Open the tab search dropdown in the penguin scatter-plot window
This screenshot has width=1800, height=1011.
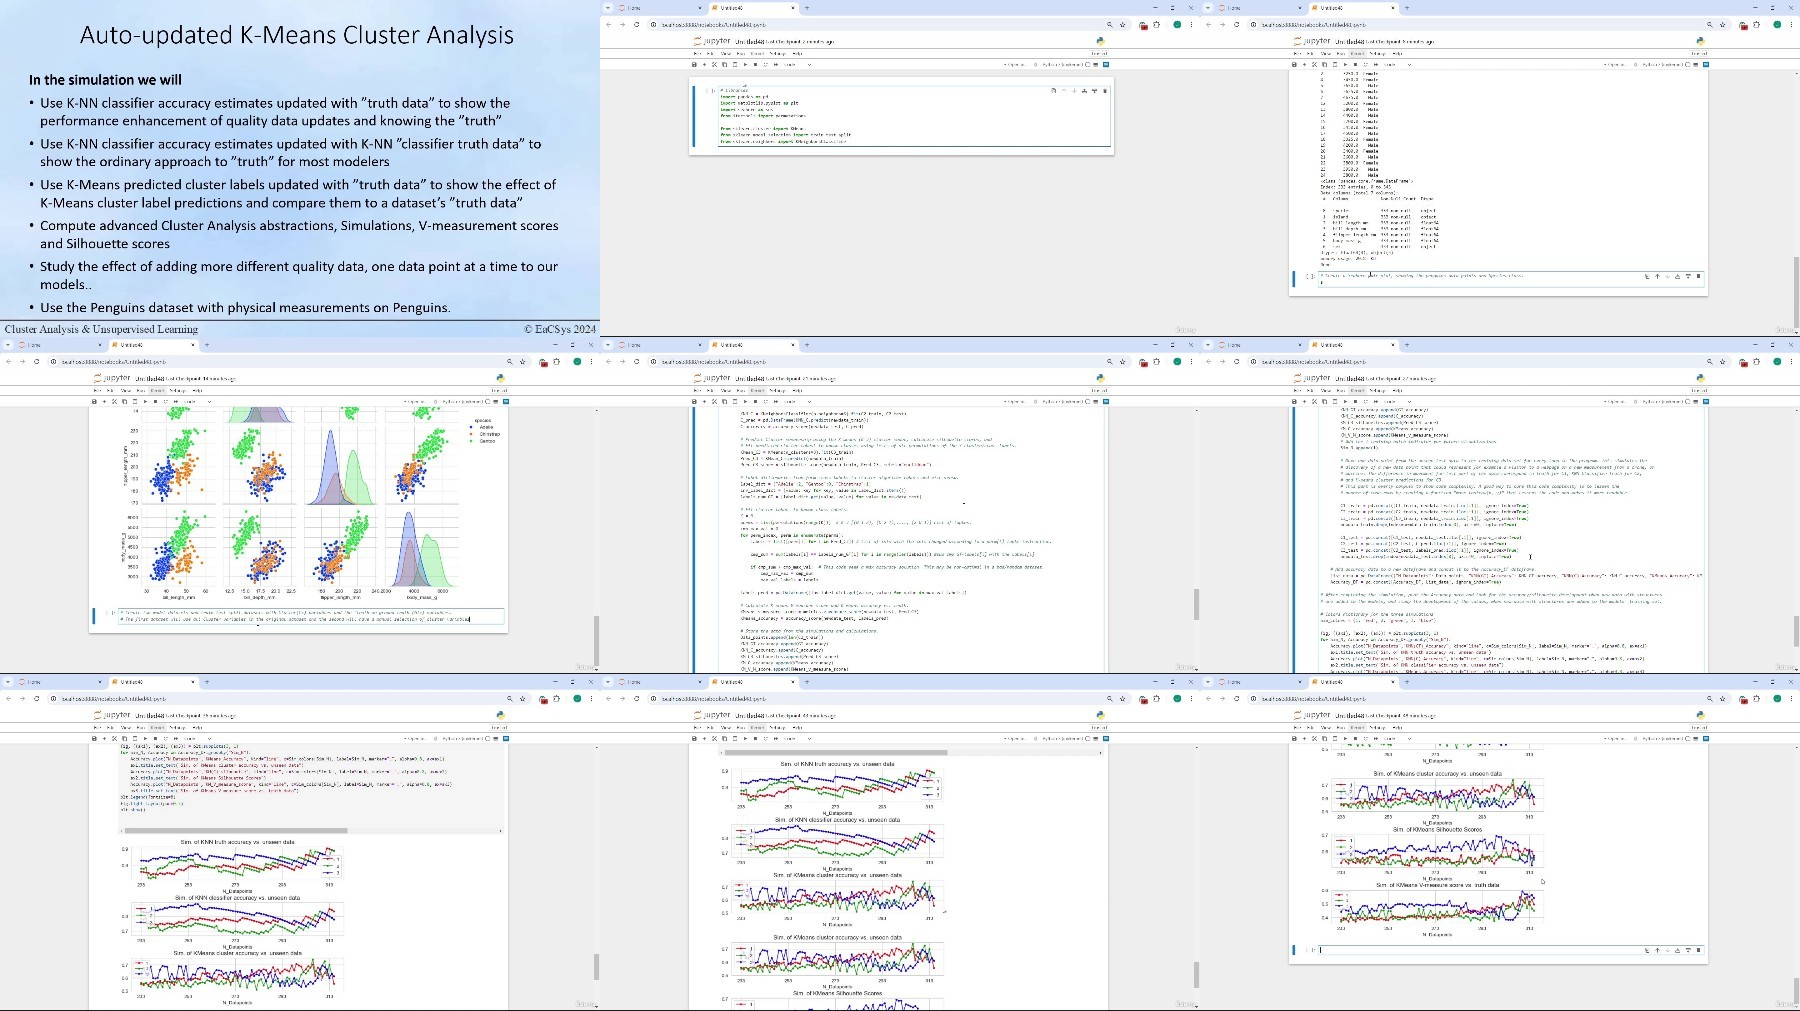8,345
